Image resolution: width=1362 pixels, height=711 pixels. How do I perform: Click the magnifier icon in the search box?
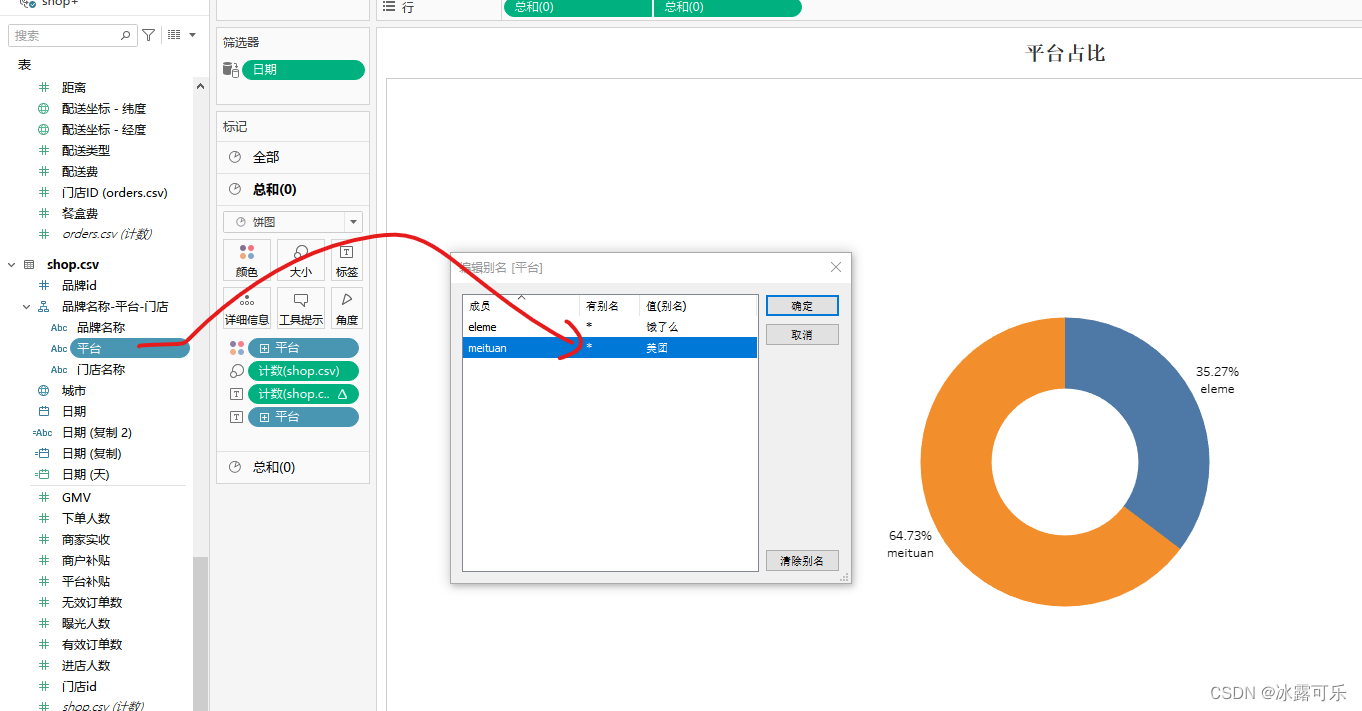(125, 35)
